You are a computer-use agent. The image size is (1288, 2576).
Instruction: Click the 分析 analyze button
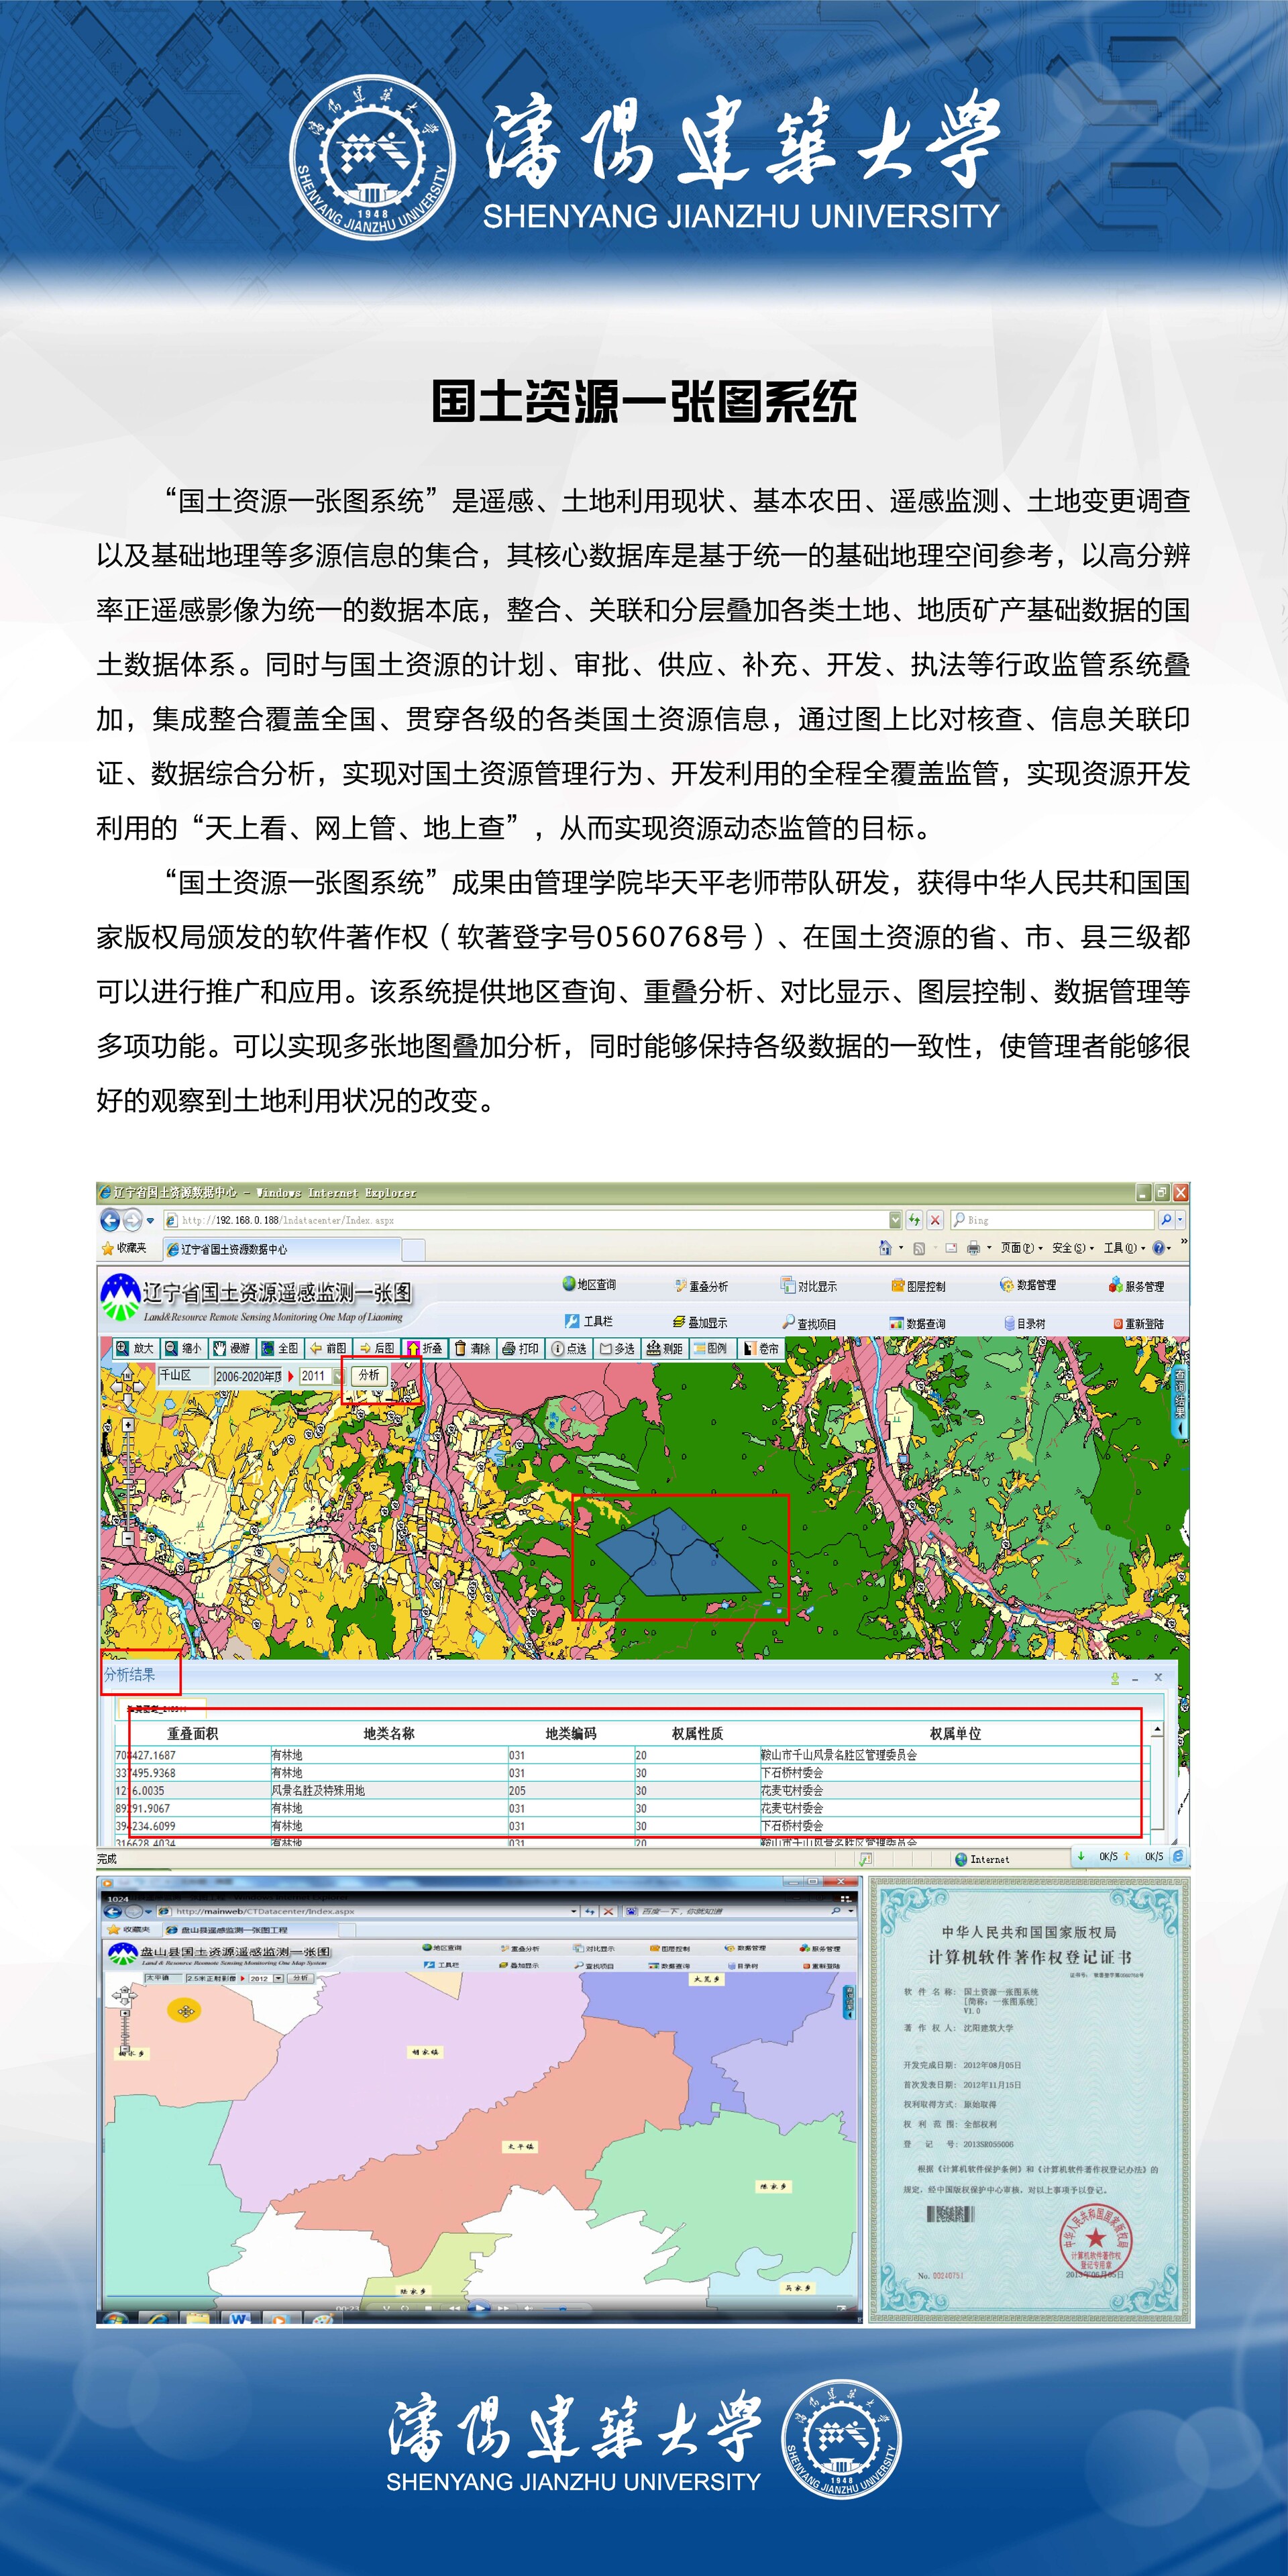(x=369, y=1375)
